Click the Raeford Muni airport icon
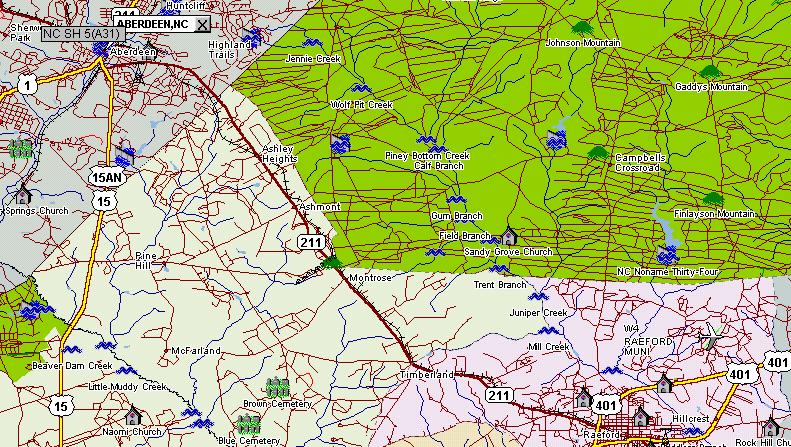The image size is (791, 447). click(710, 338)
